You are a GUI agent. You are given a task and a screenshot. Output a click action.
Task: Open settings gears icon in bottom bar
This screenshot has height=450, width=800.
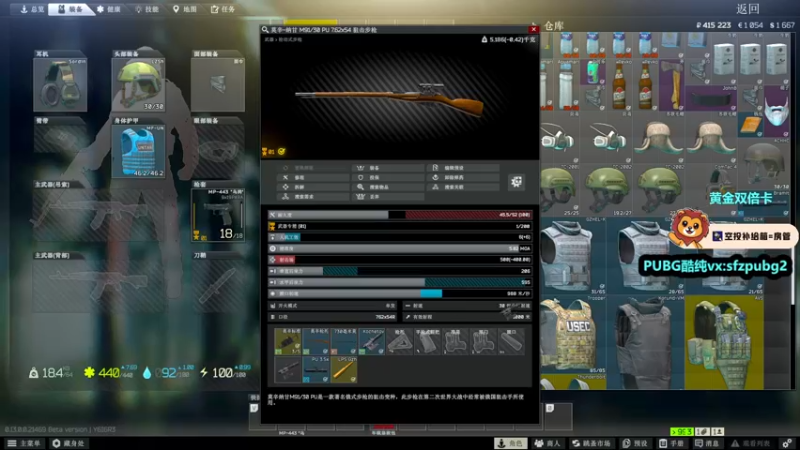(x=787, y=443)
